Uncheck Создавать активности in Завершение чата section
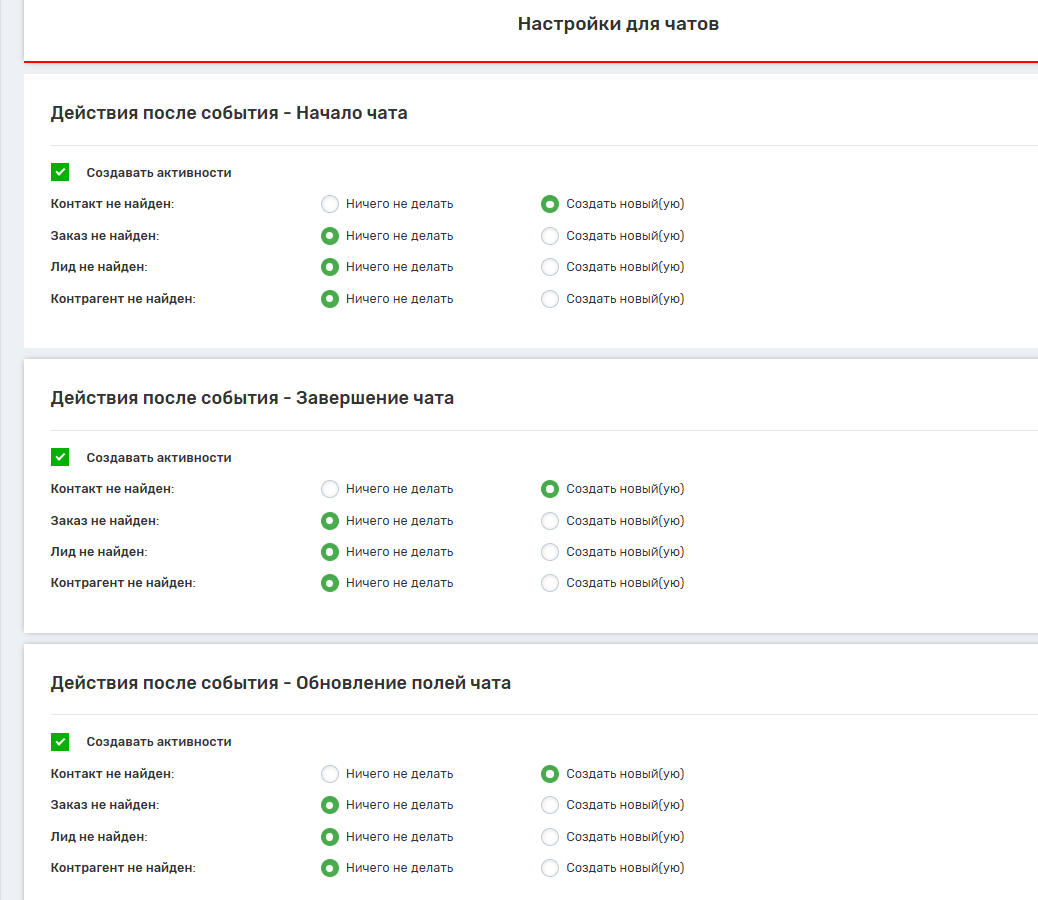The width and height of the screenshot is (1038, 900). [60, 458]
